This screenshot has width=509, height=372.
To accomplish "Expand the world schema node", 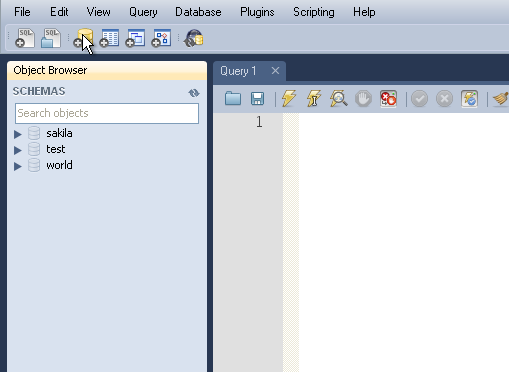I will [18, 166].
